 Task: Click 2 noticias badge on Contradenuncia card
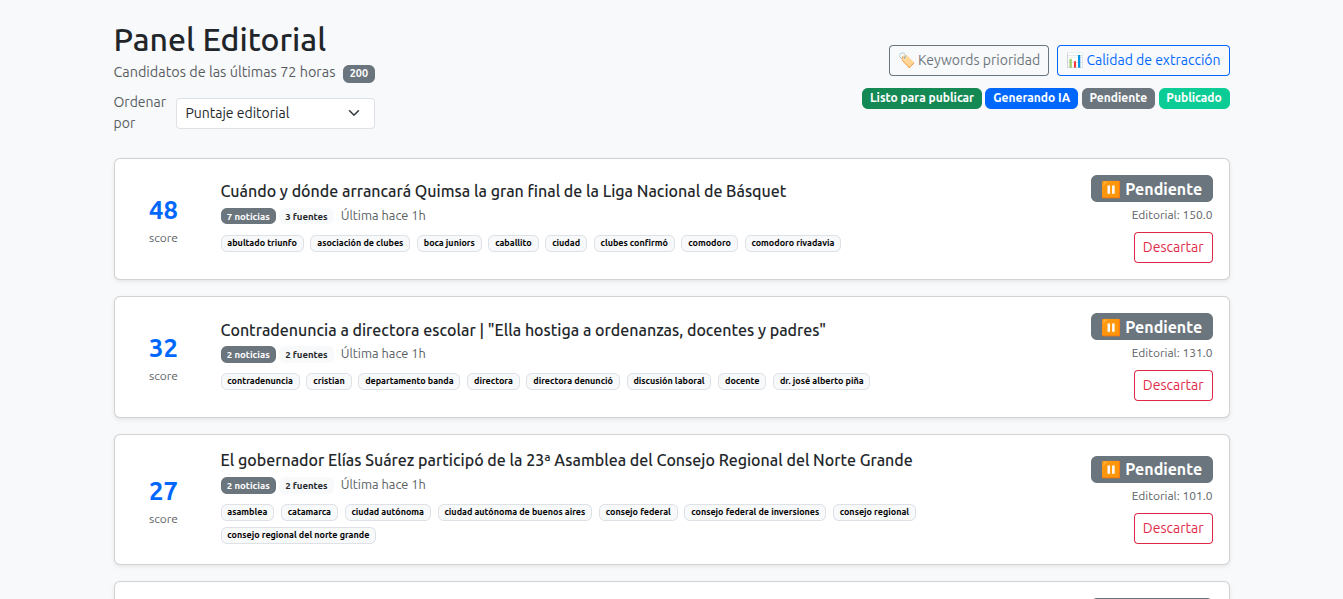[x=248, y=354]
